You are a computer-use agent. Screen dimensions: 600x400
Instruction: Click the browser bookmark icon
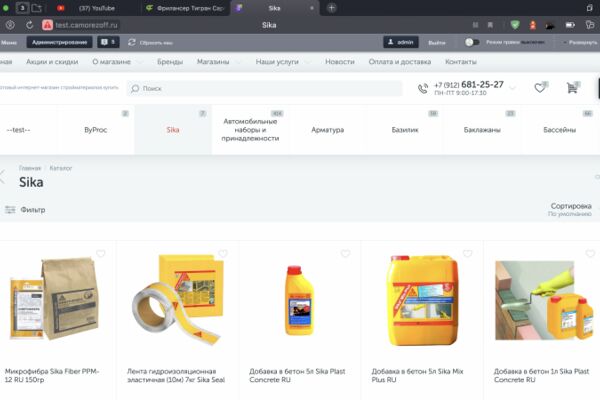point(490,25)
